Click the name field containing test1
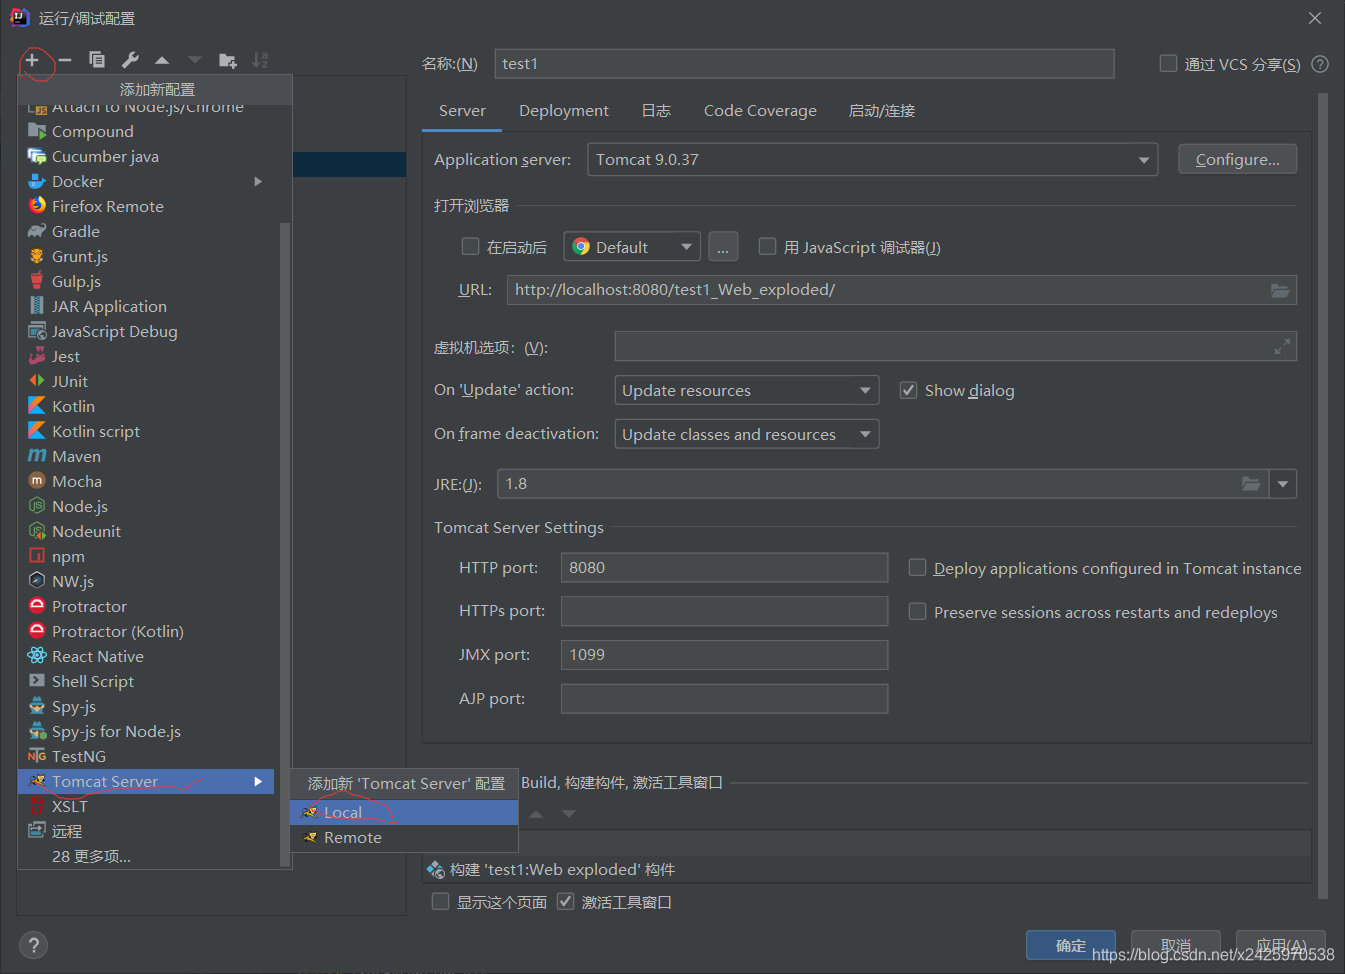 [804, 64]
